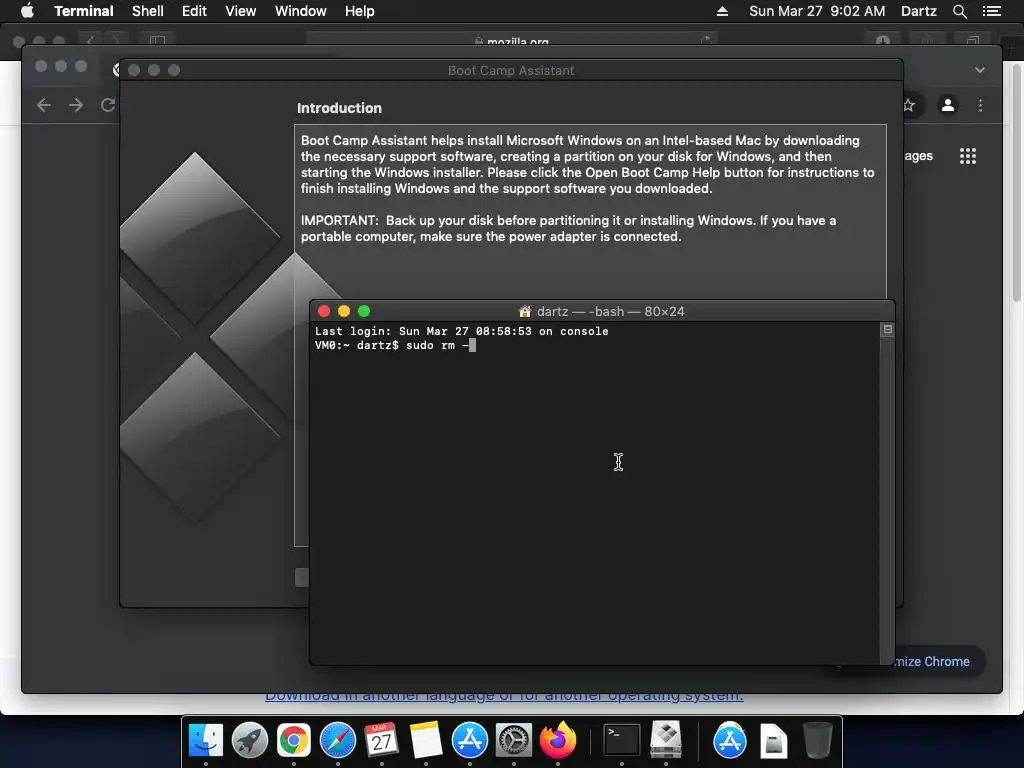1024x768 pixels.
Task: Close the Terminal window with red button
Action: click(324, 312)
